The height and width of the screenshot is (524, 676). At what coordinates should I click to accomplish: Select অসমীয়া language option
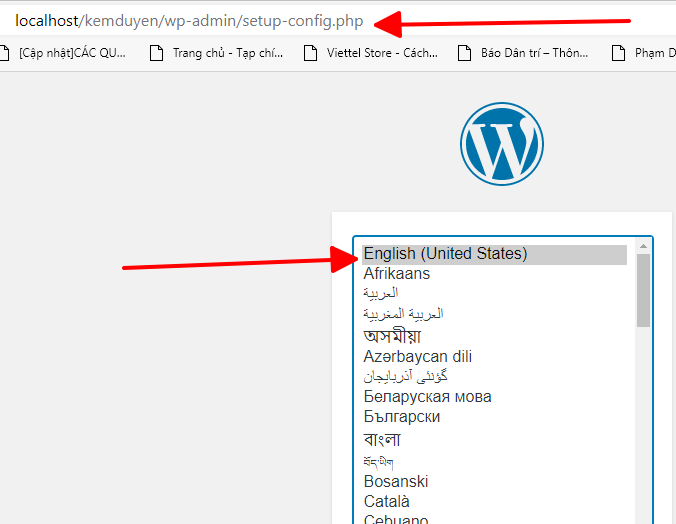pos(494,336)
